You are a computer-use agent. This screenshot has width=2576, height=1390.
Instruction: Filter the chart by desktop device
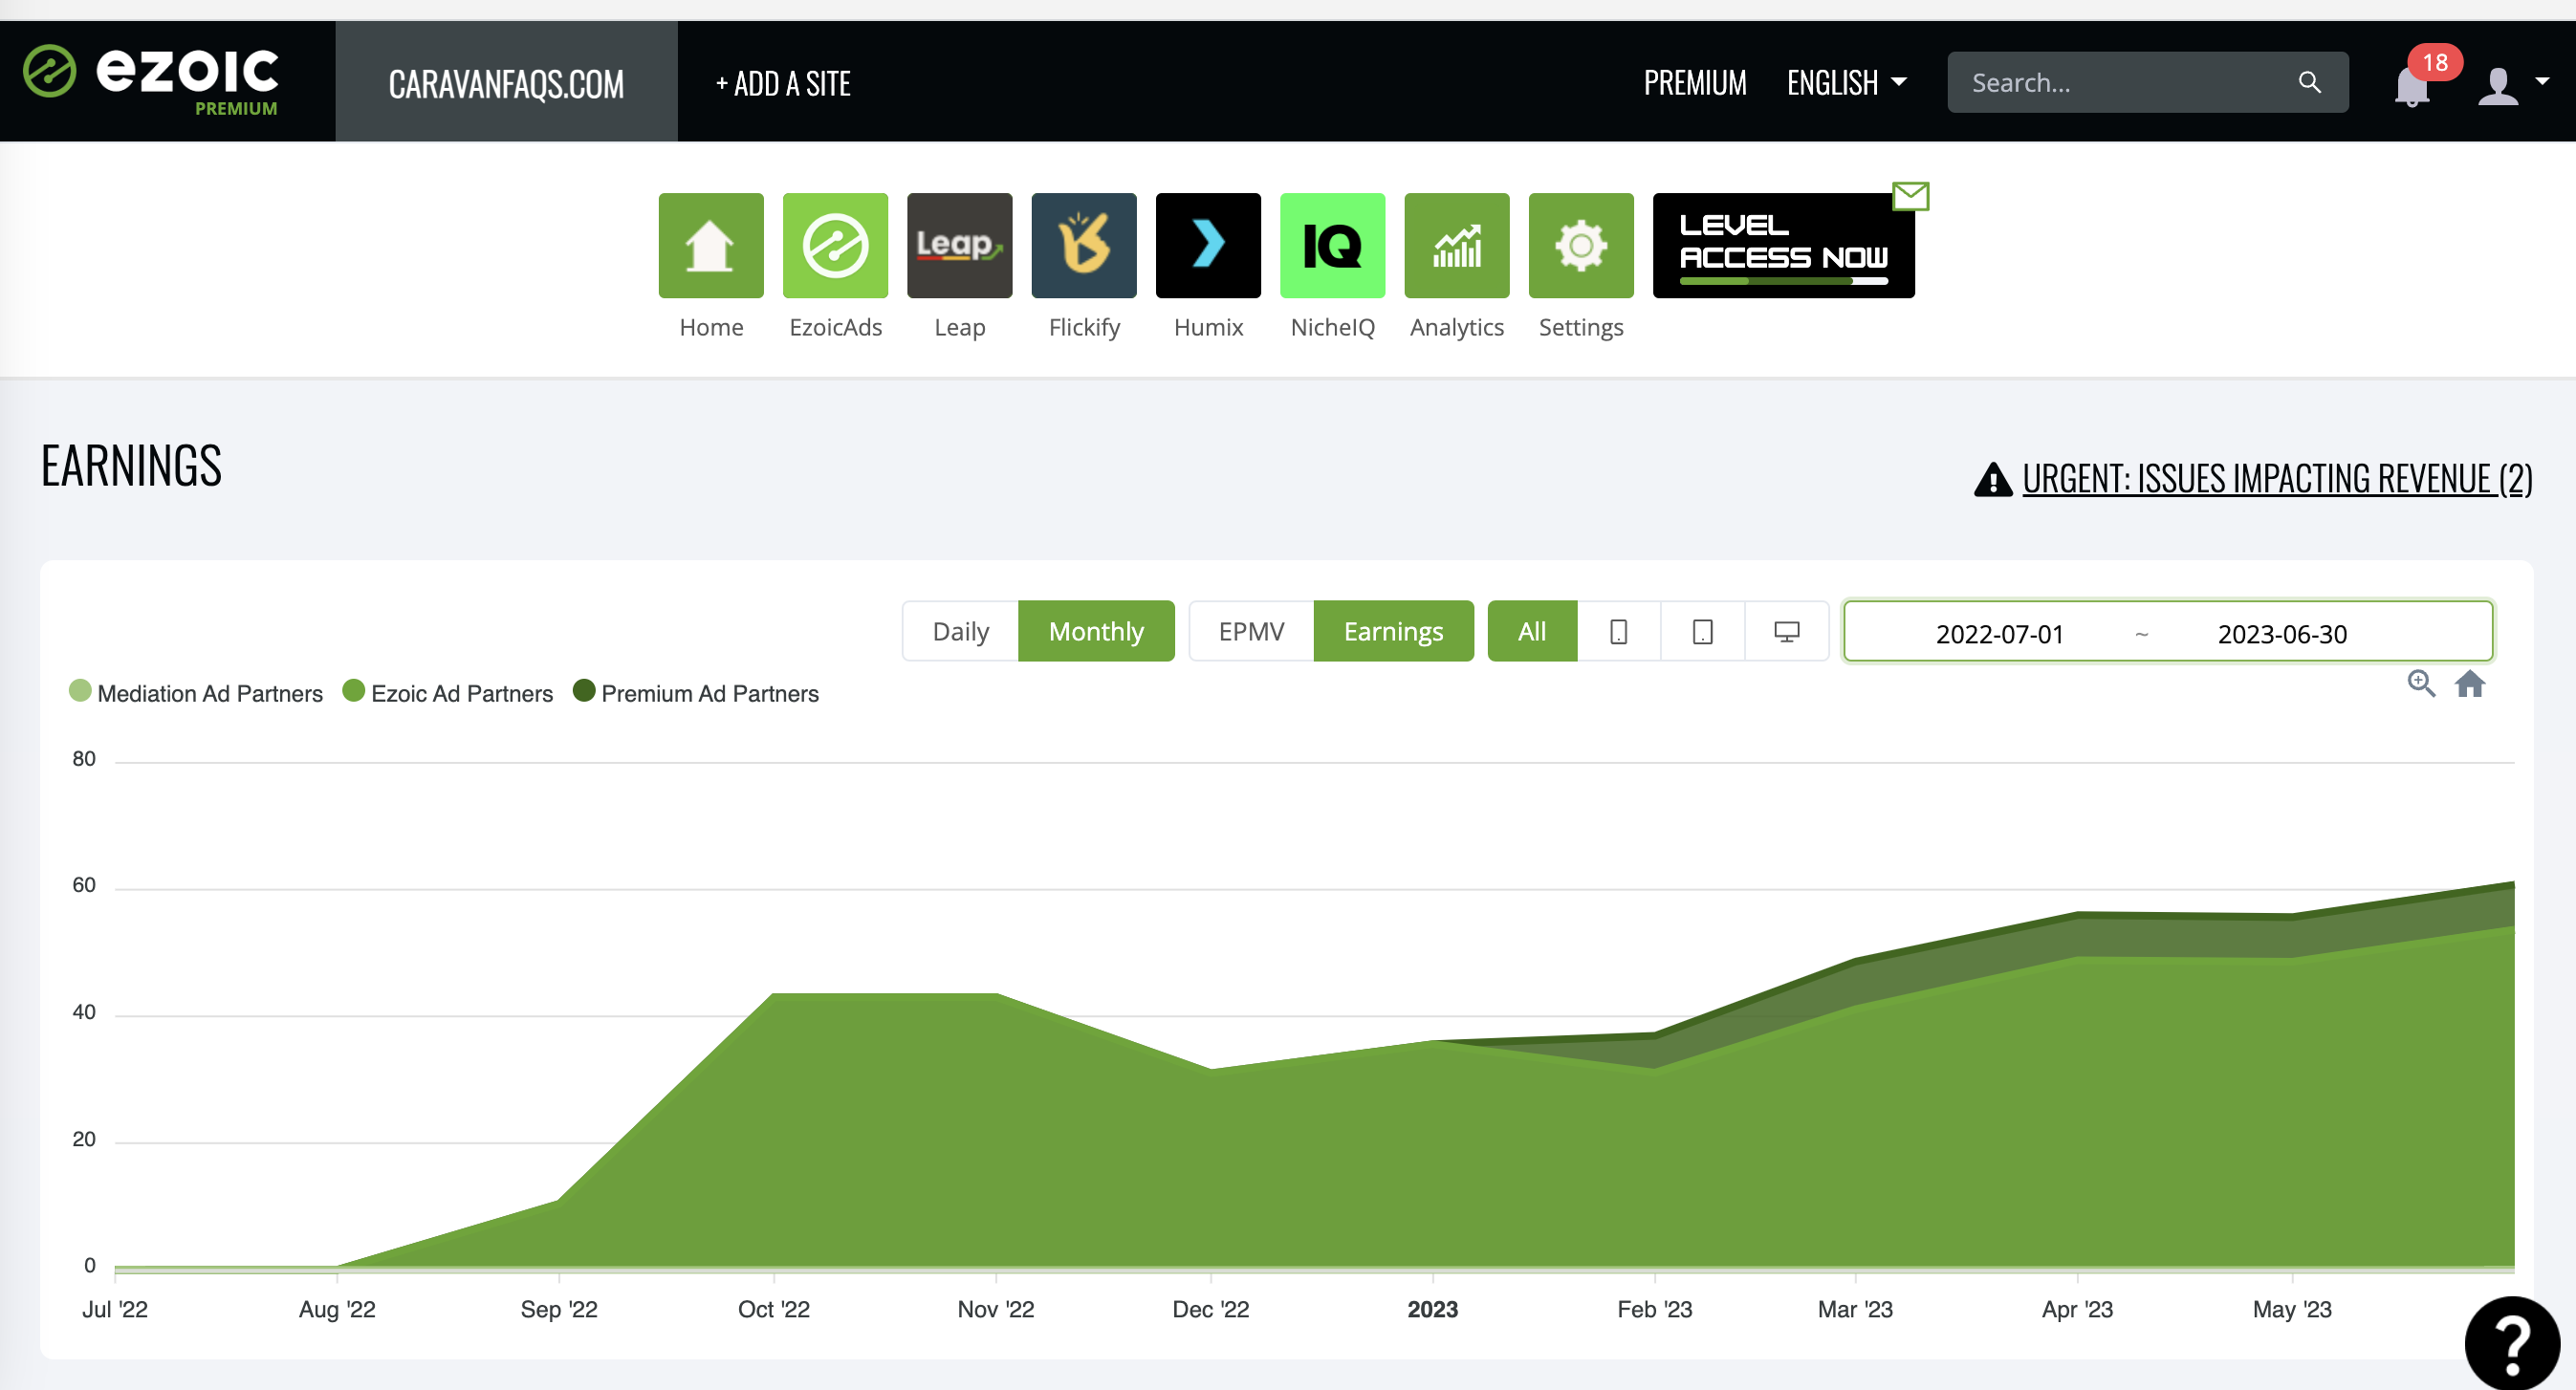coord(1786,631)
